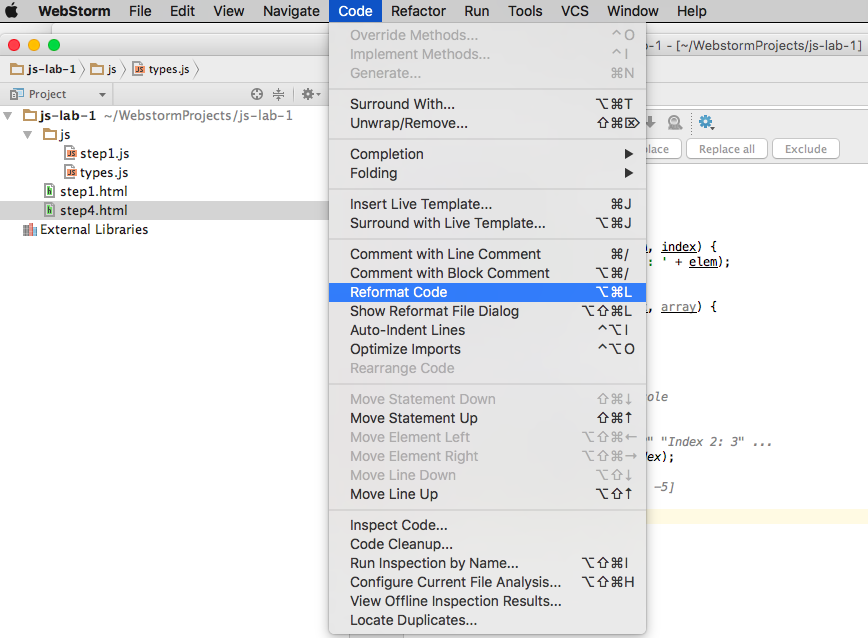Choose Optimize Imports from the menu
The height and width of the screenshot is (638, 868).
[x=403, y=349]
